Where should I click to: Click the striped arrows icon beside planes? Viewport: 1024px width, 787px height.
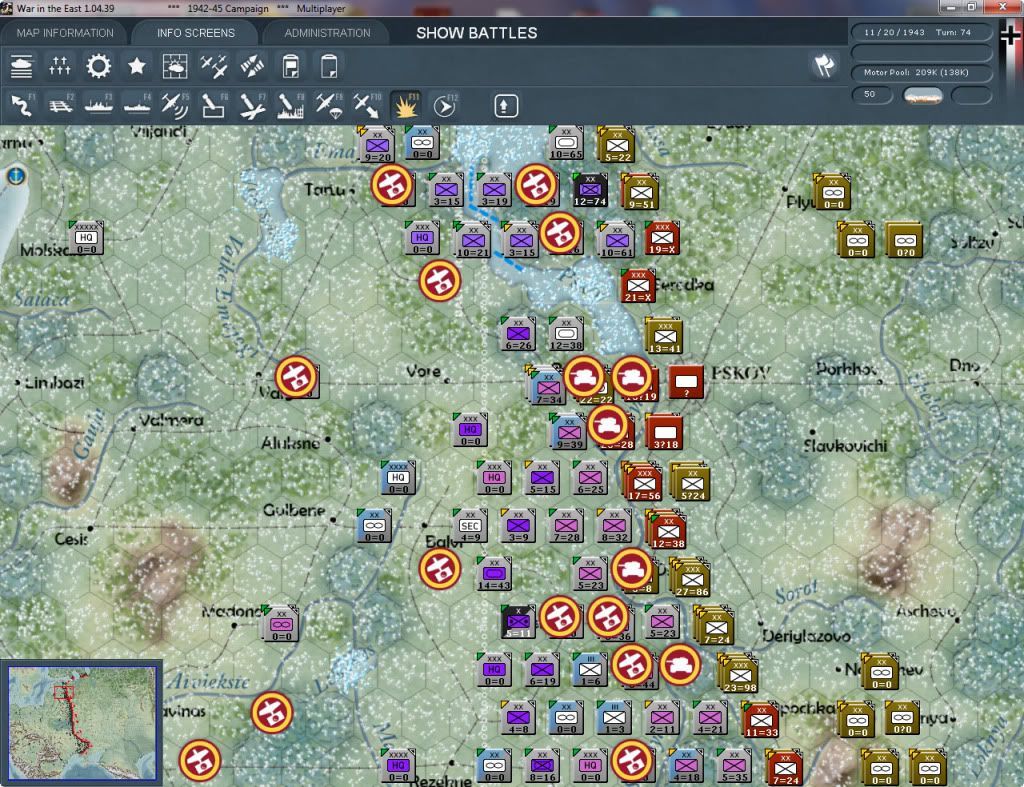click(252, 66)
